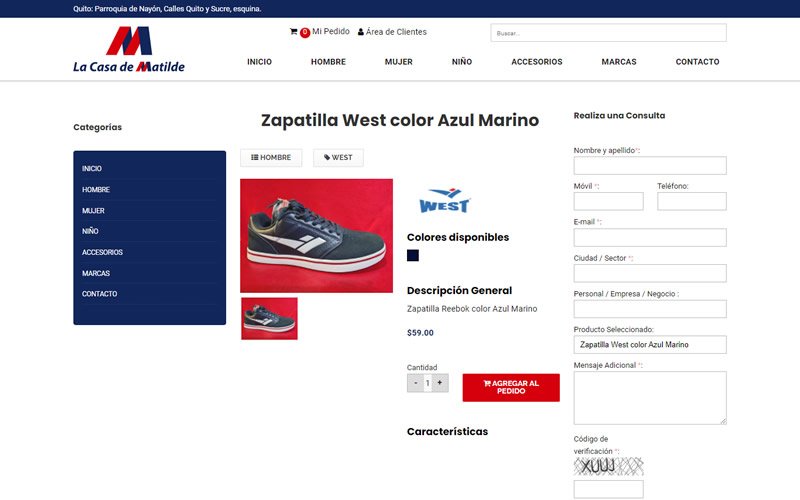
Task: Select the HOMBRE category tag button
Action: [x=271, y=158]
